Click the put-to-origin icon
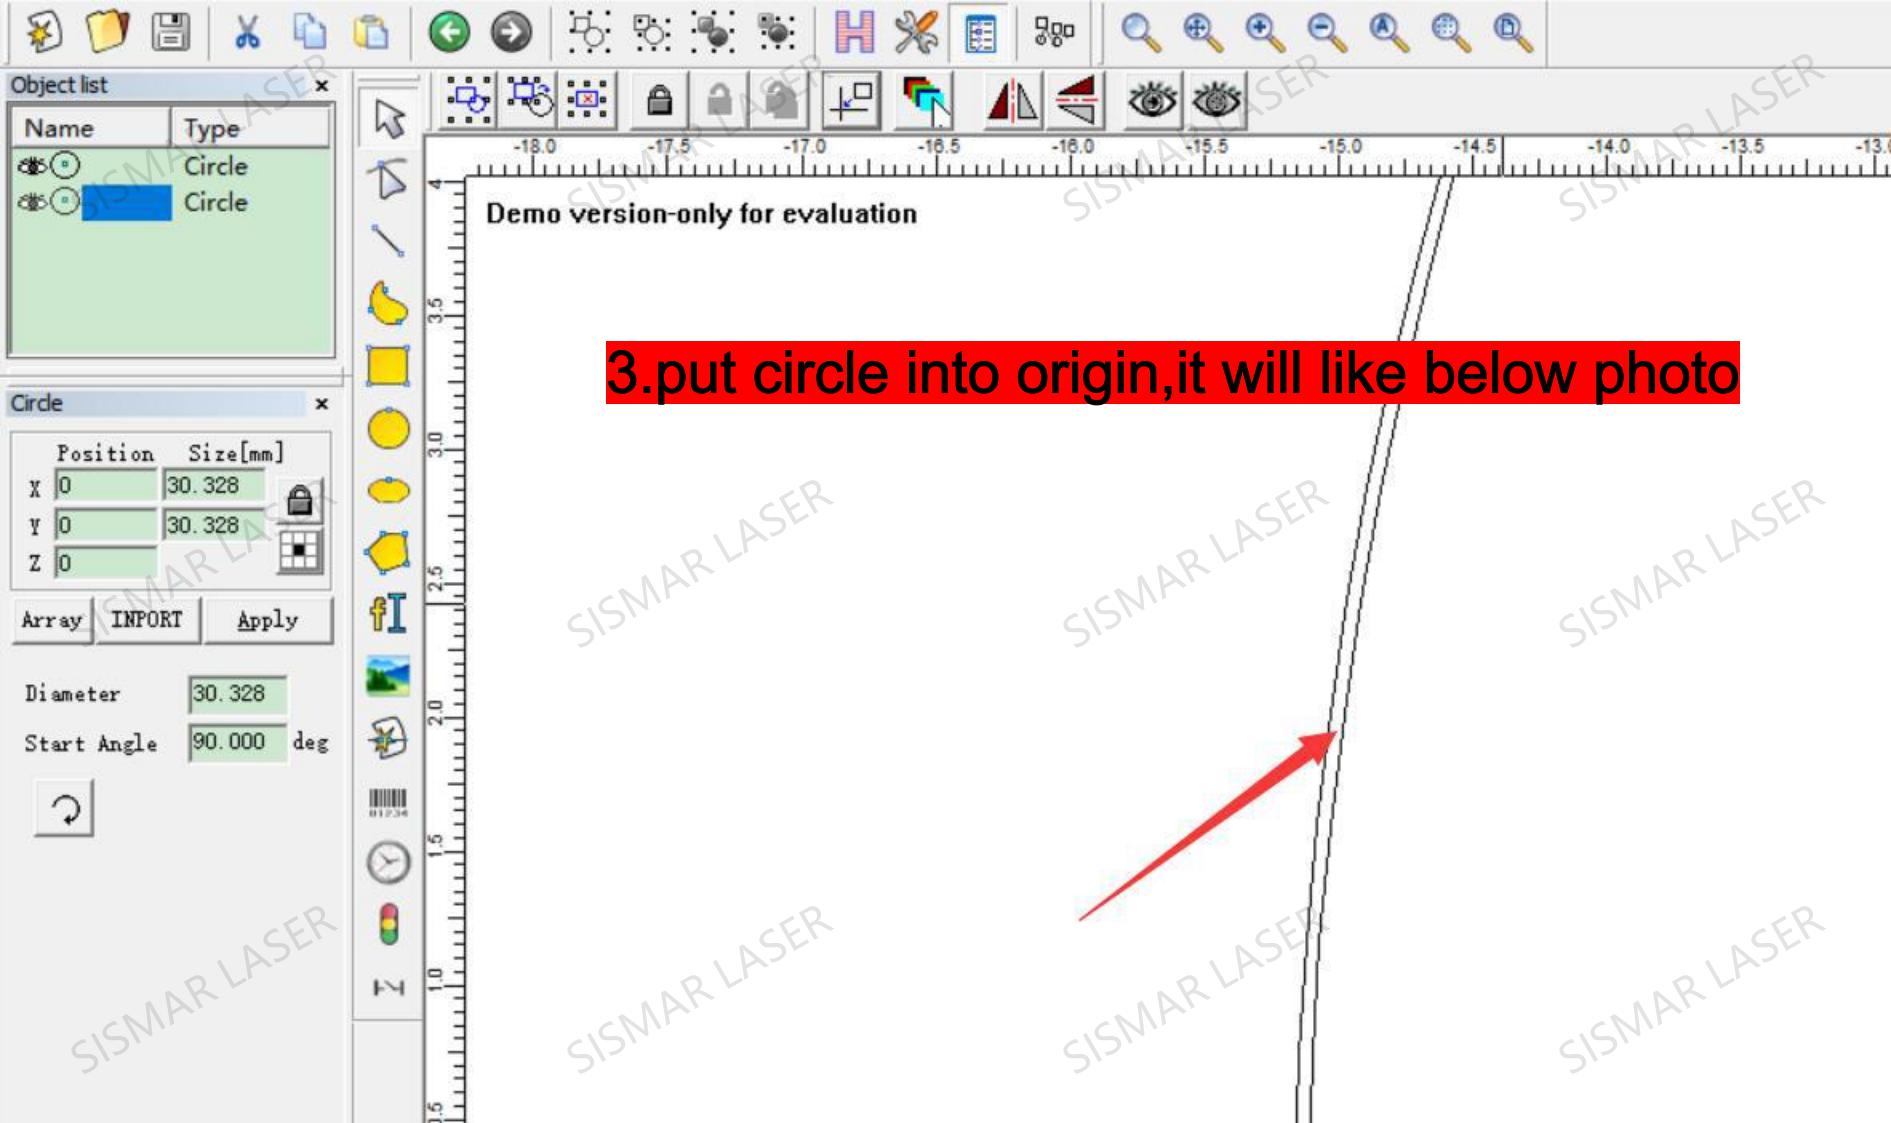 pos(851,100)
